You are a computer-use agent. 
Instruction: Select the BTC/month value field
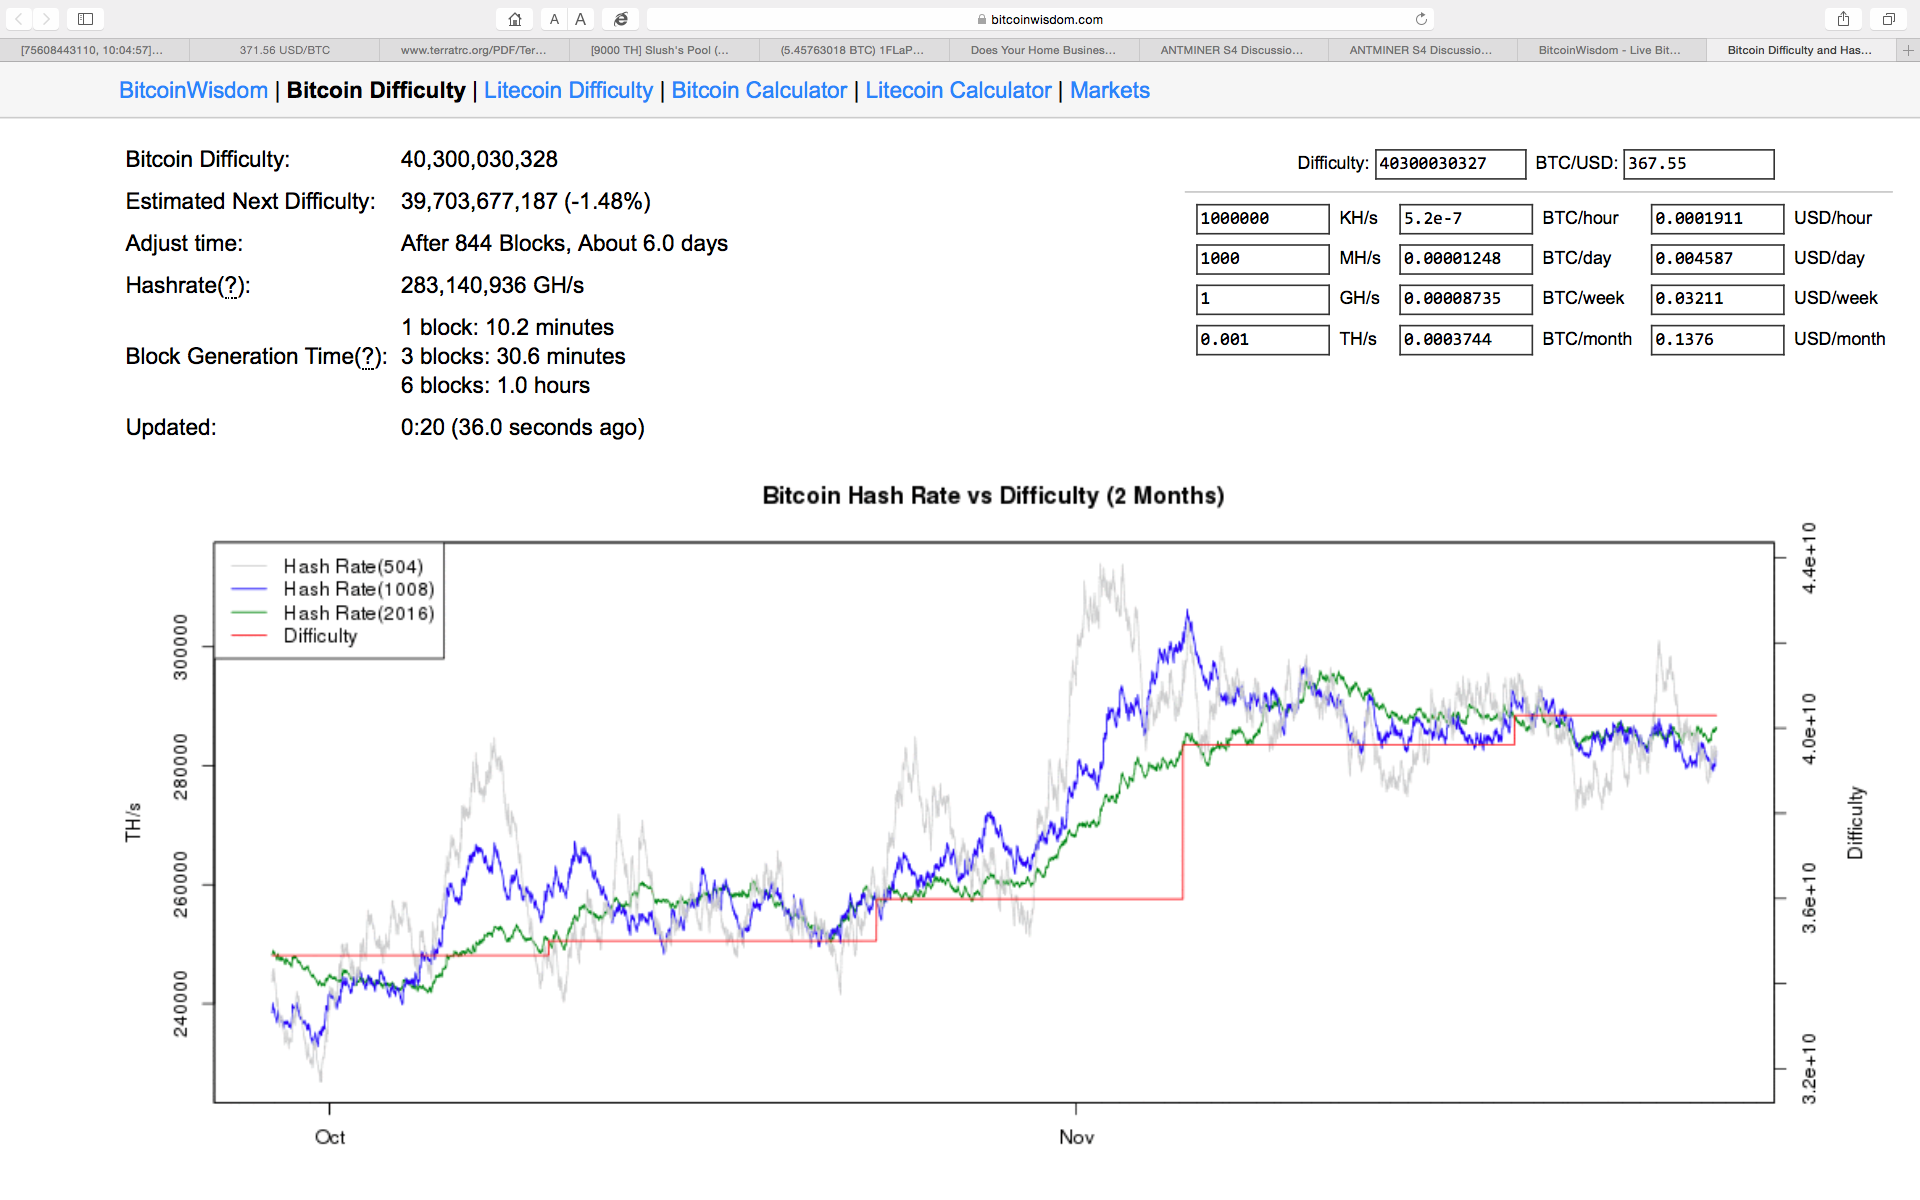point(1465,340)
